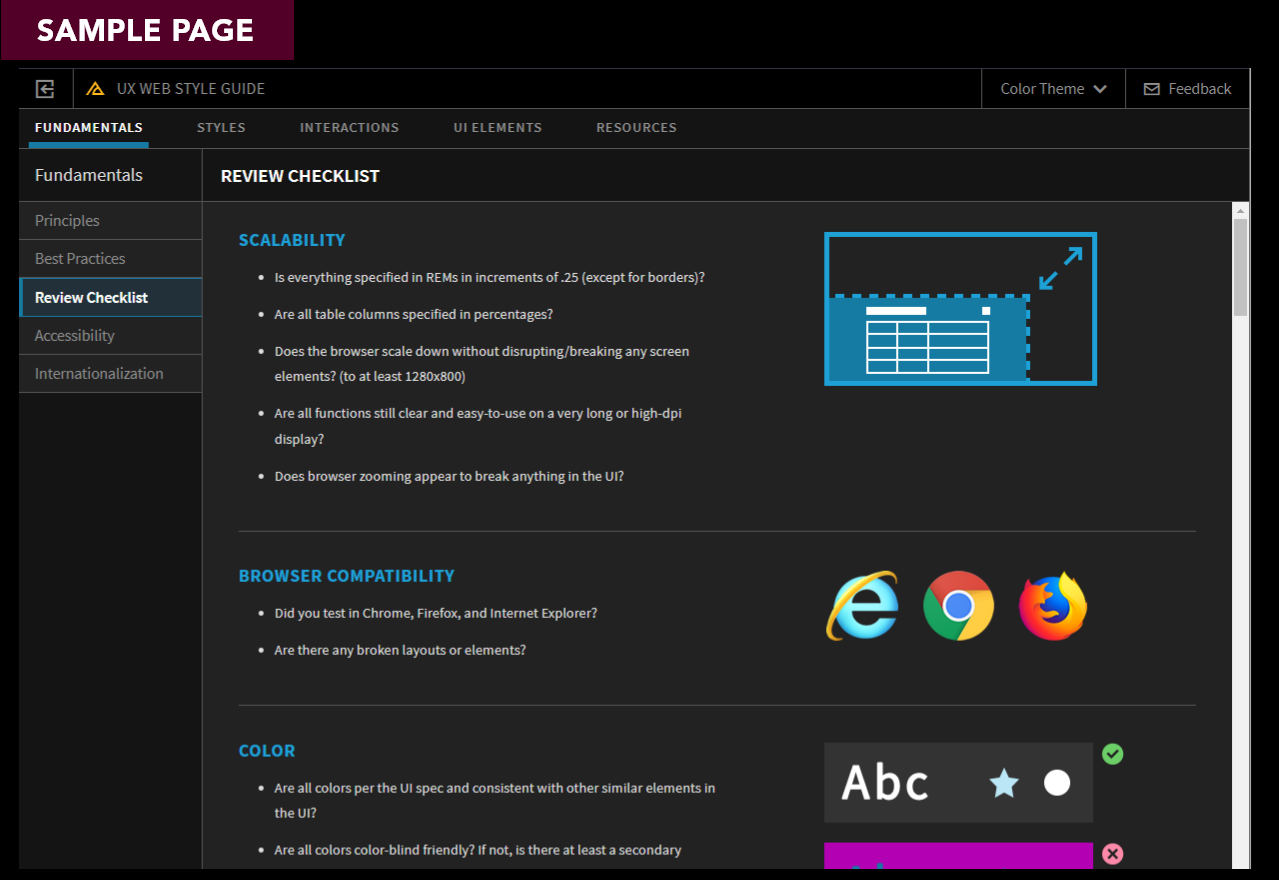Click the white circle in color sample
The height and width of the screenshot is (880, 1279).
pos(1057,783)
